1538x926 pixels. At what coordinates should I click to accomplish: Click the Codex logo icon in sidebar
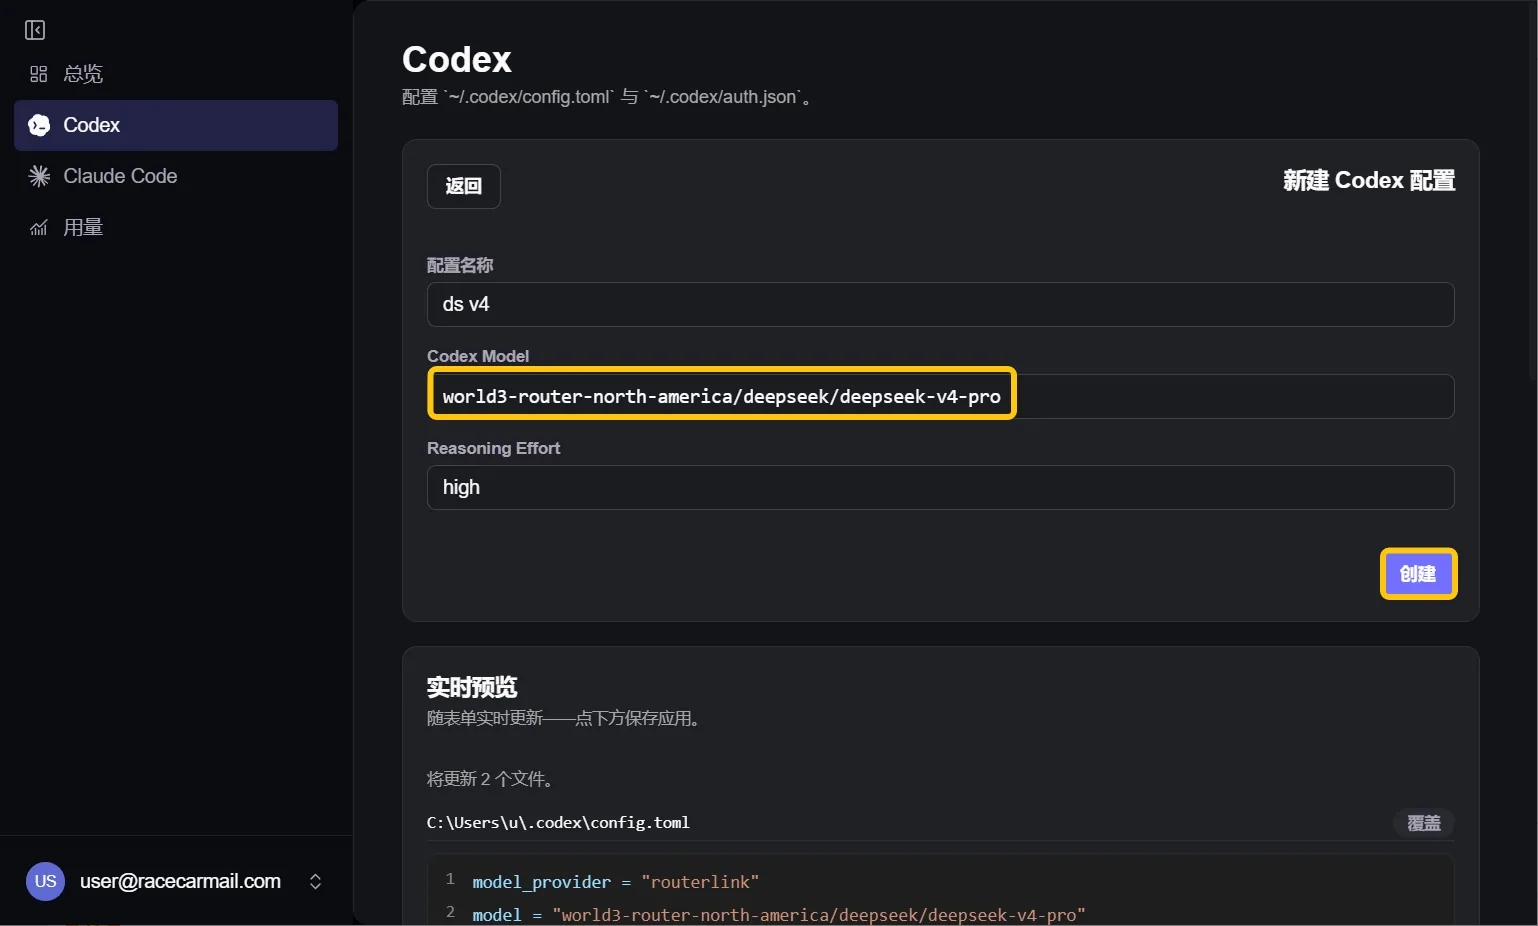tap(39, 125)
